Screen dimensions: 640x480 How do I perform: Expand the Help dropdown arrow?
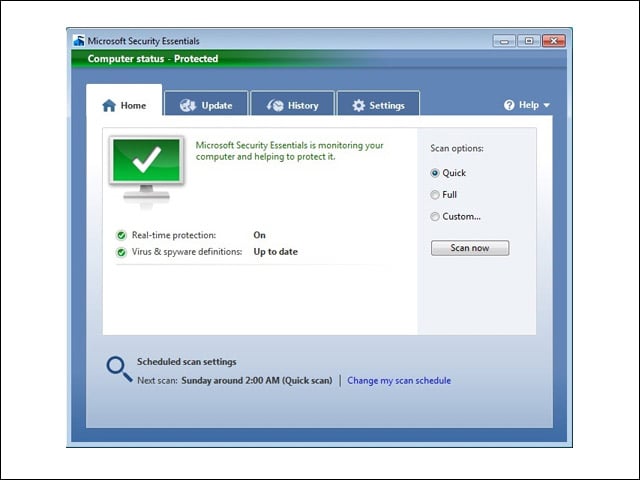547,105
